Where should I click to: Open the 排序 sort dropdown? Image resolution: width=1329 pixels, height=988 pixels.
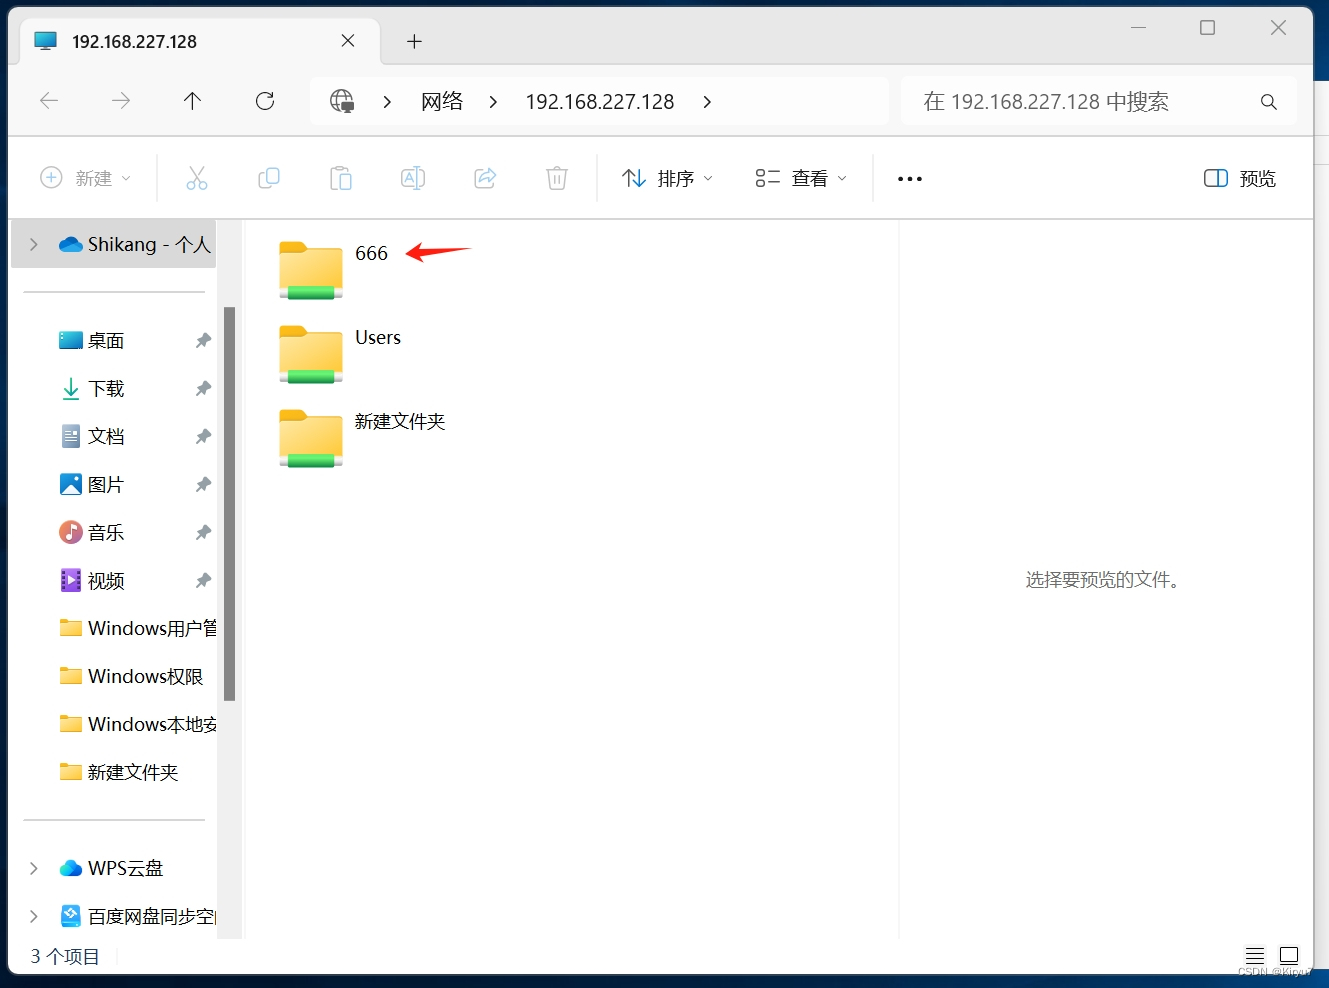(668, 179)
